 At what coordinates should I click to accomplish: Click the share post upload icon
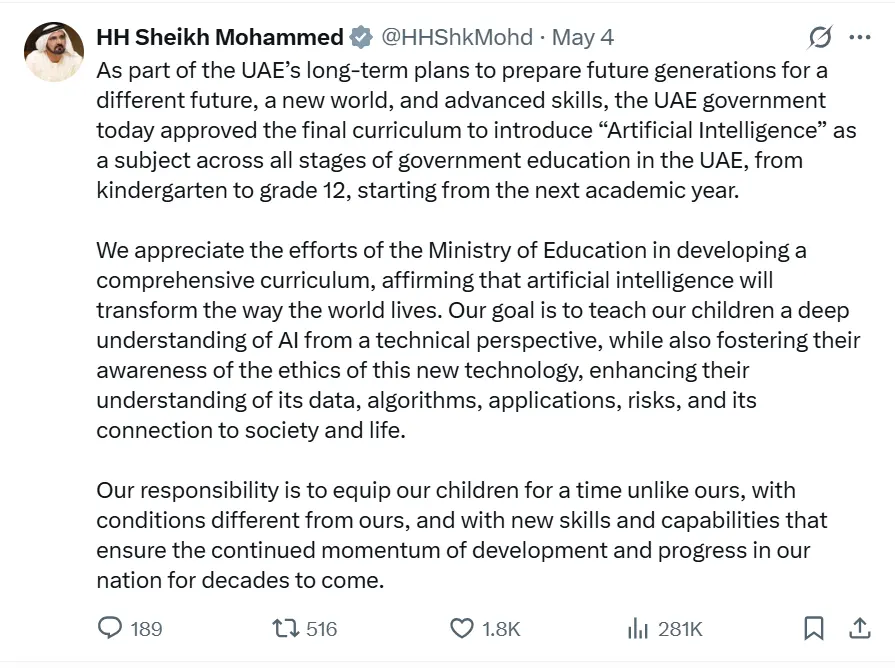pos(859,628)
